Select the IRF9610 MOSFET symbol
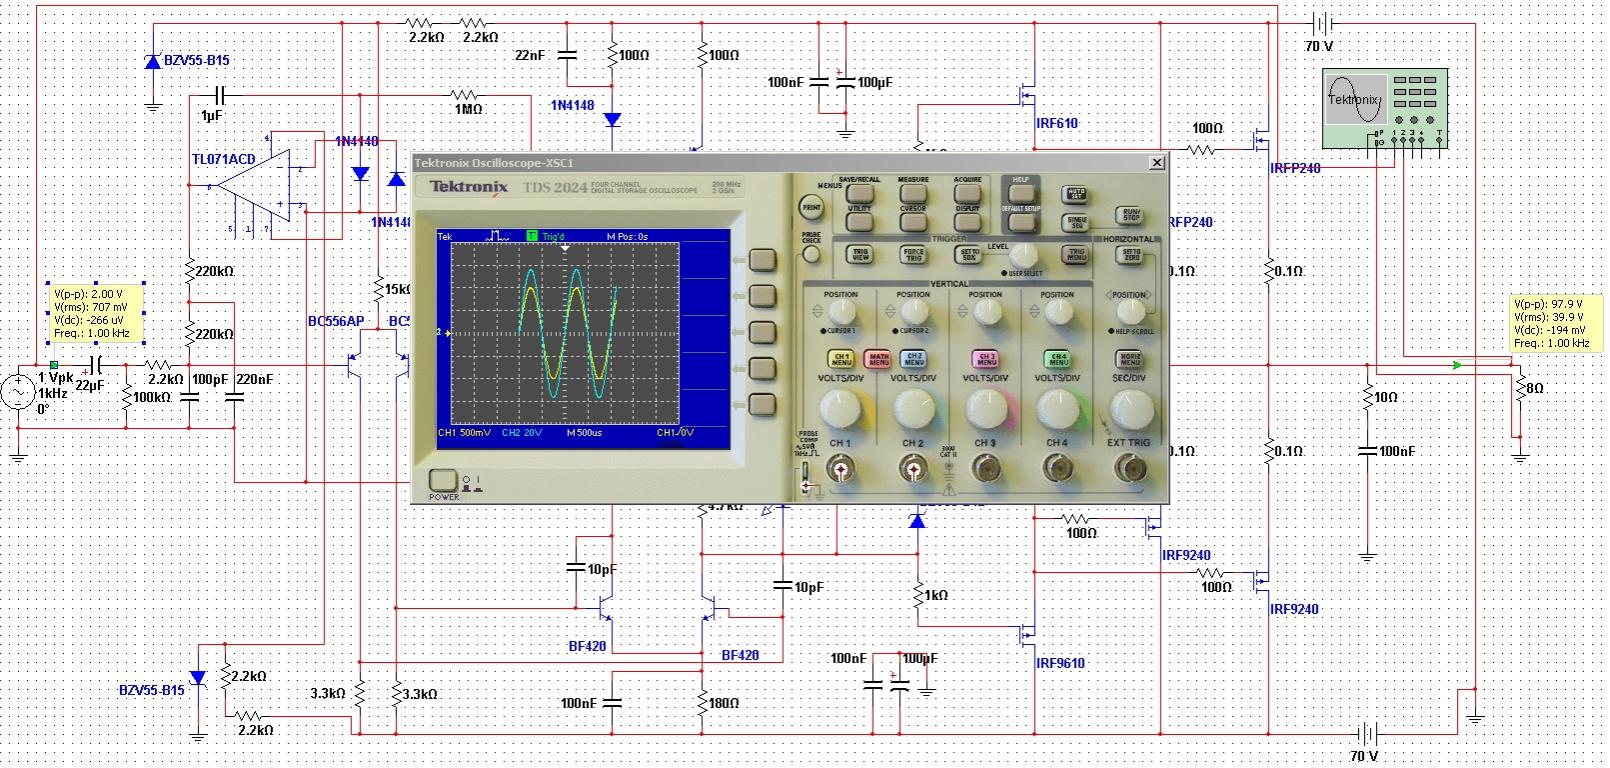The image size is (1610, 768). pos(1025,634)
